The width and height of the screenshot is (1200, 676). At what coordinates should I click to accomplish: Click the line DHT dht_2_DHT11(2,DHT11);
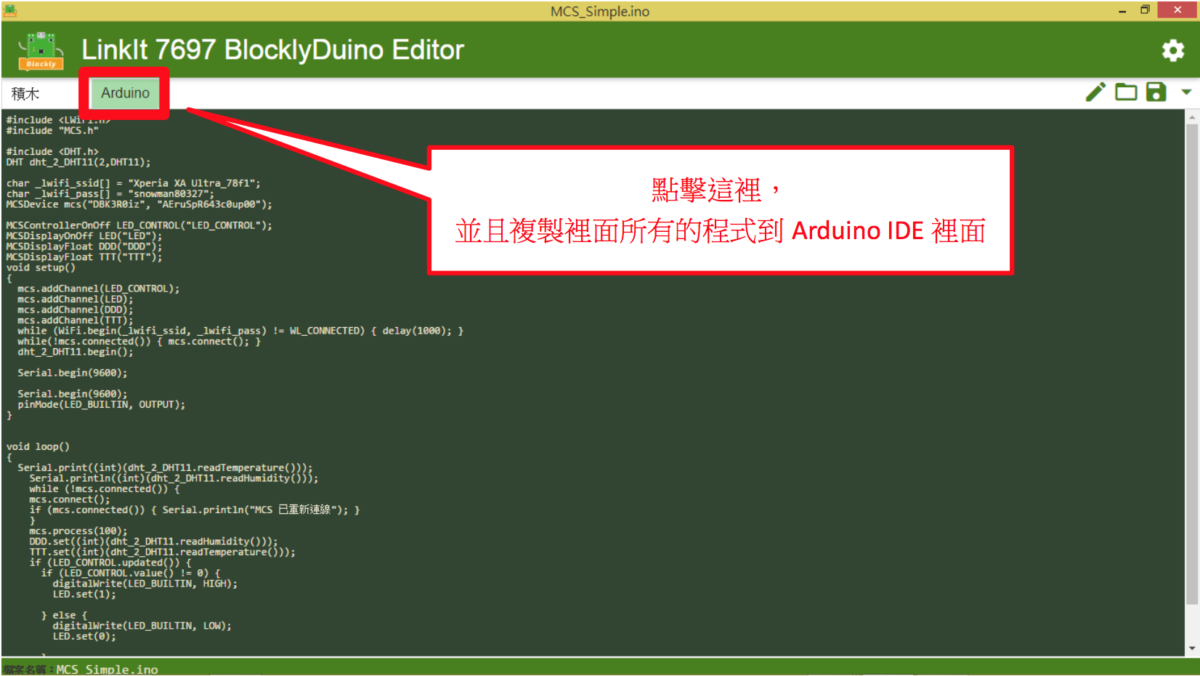click(78, 162)
